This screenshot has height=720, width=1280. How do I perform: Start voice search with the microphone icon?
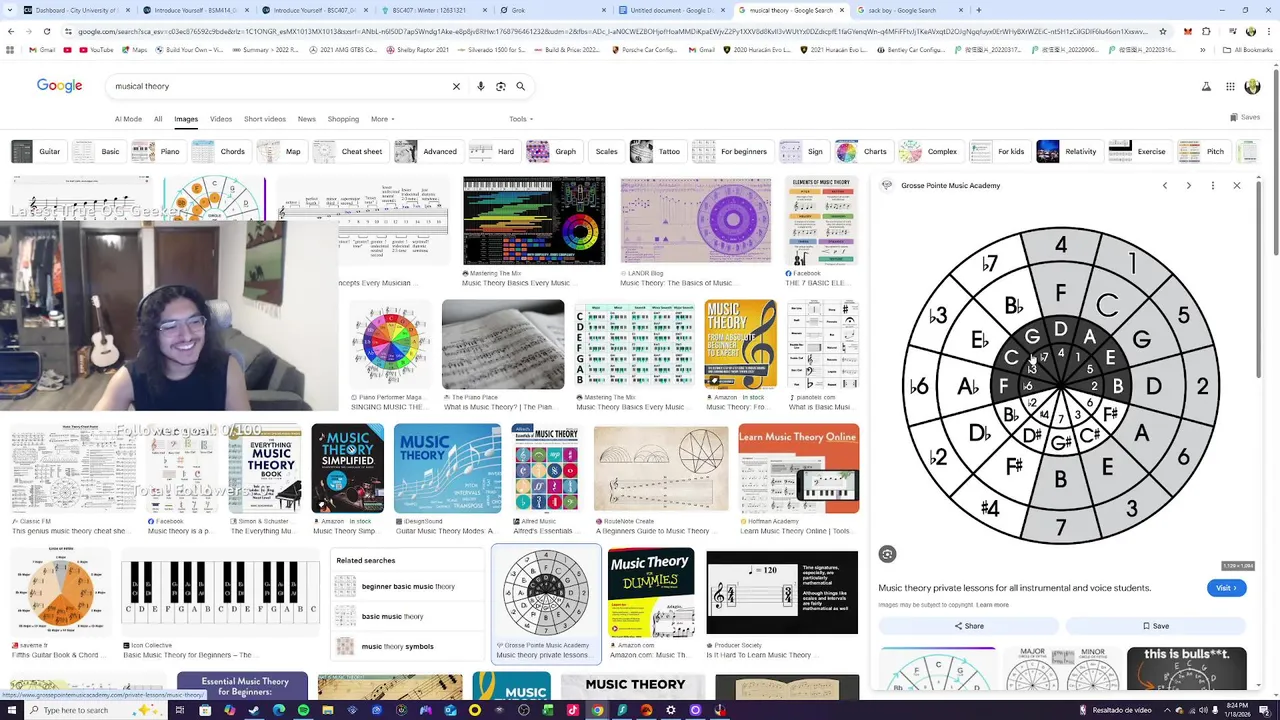(x=481, y=86)
